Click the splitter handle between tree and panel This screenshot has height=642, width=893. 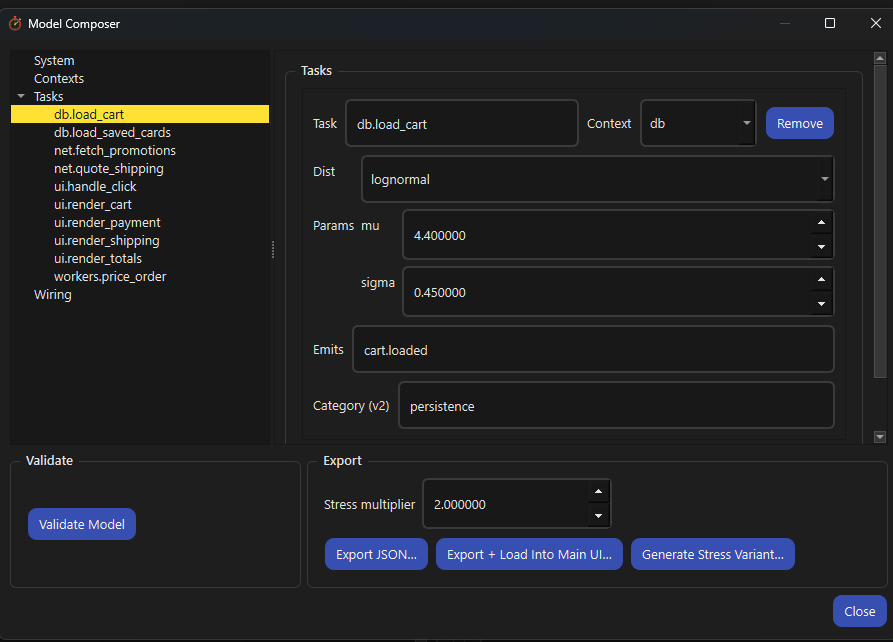[x=273, y=249]
